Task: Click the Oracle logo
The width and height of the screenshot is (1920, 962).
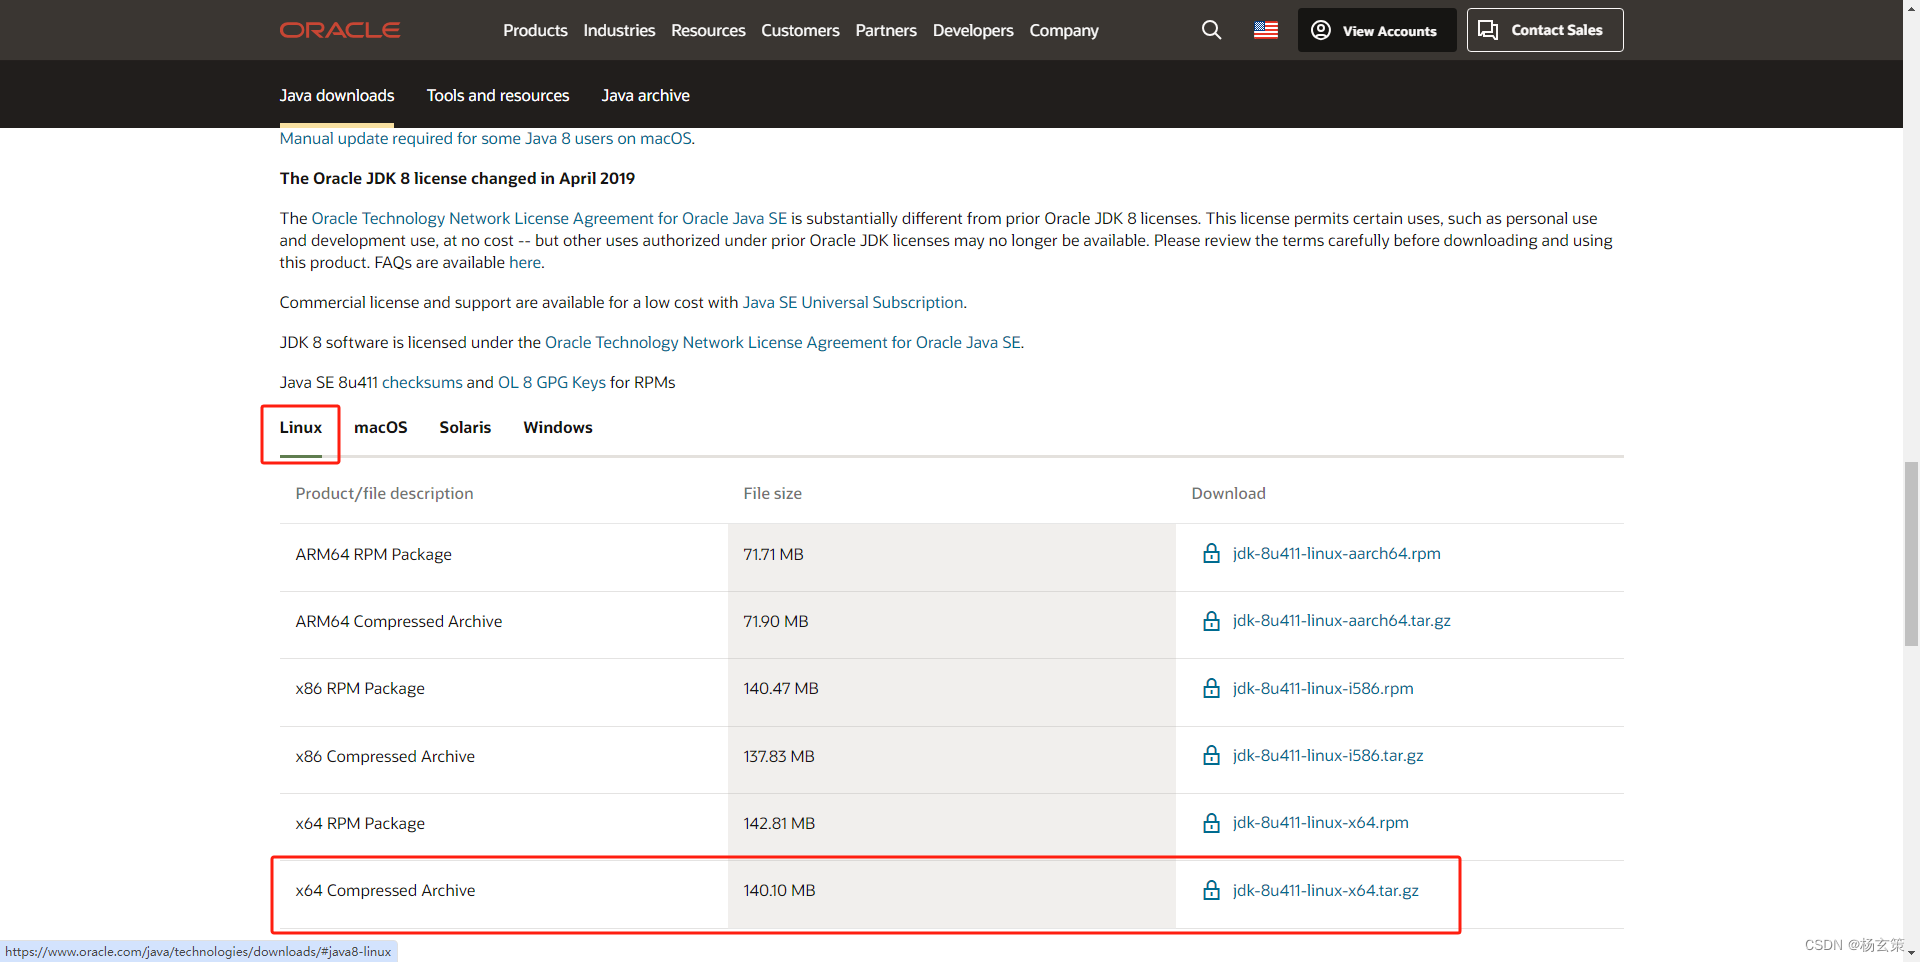Action: [x=339, y=30]
